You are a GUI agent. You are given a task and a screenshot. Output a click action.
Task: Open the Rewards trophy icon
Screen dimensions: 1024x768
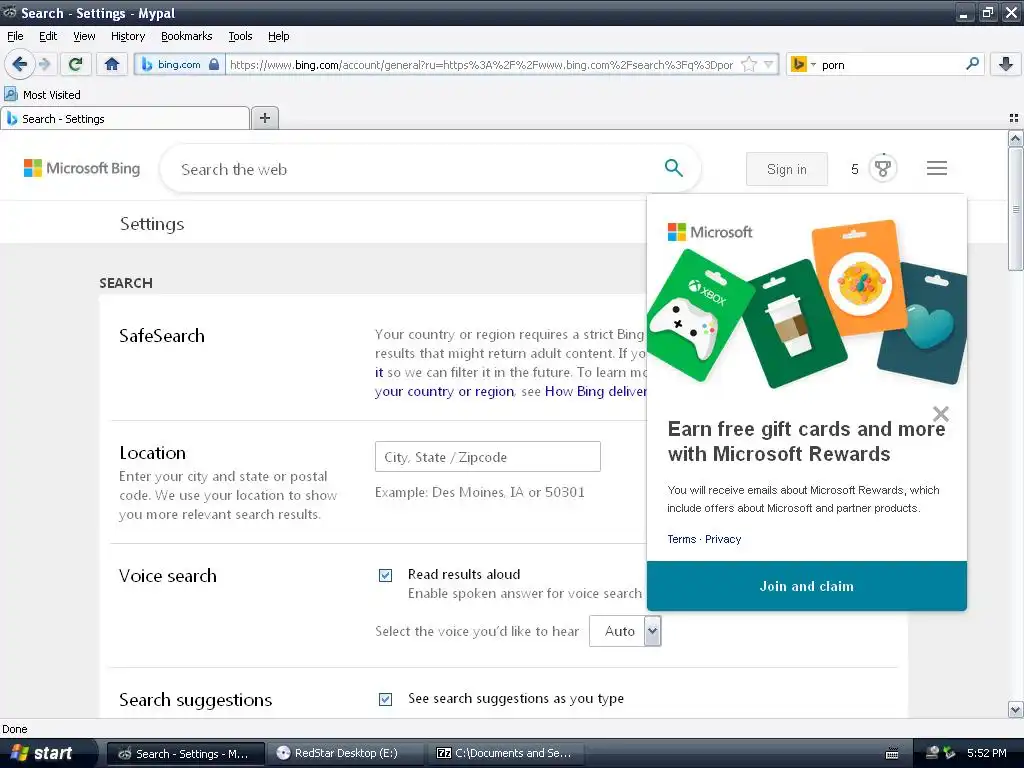click(x=882, y=168)
